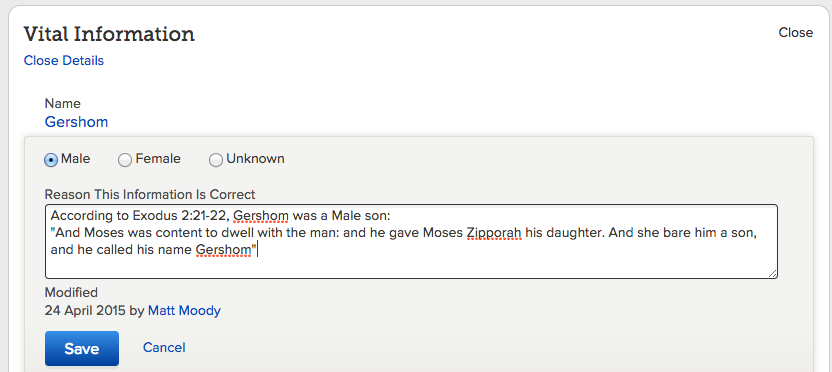Screen dimensions: 832x372
Task: Open the Gershom name link
Action: pyautogui.click(x=76, y=122)
